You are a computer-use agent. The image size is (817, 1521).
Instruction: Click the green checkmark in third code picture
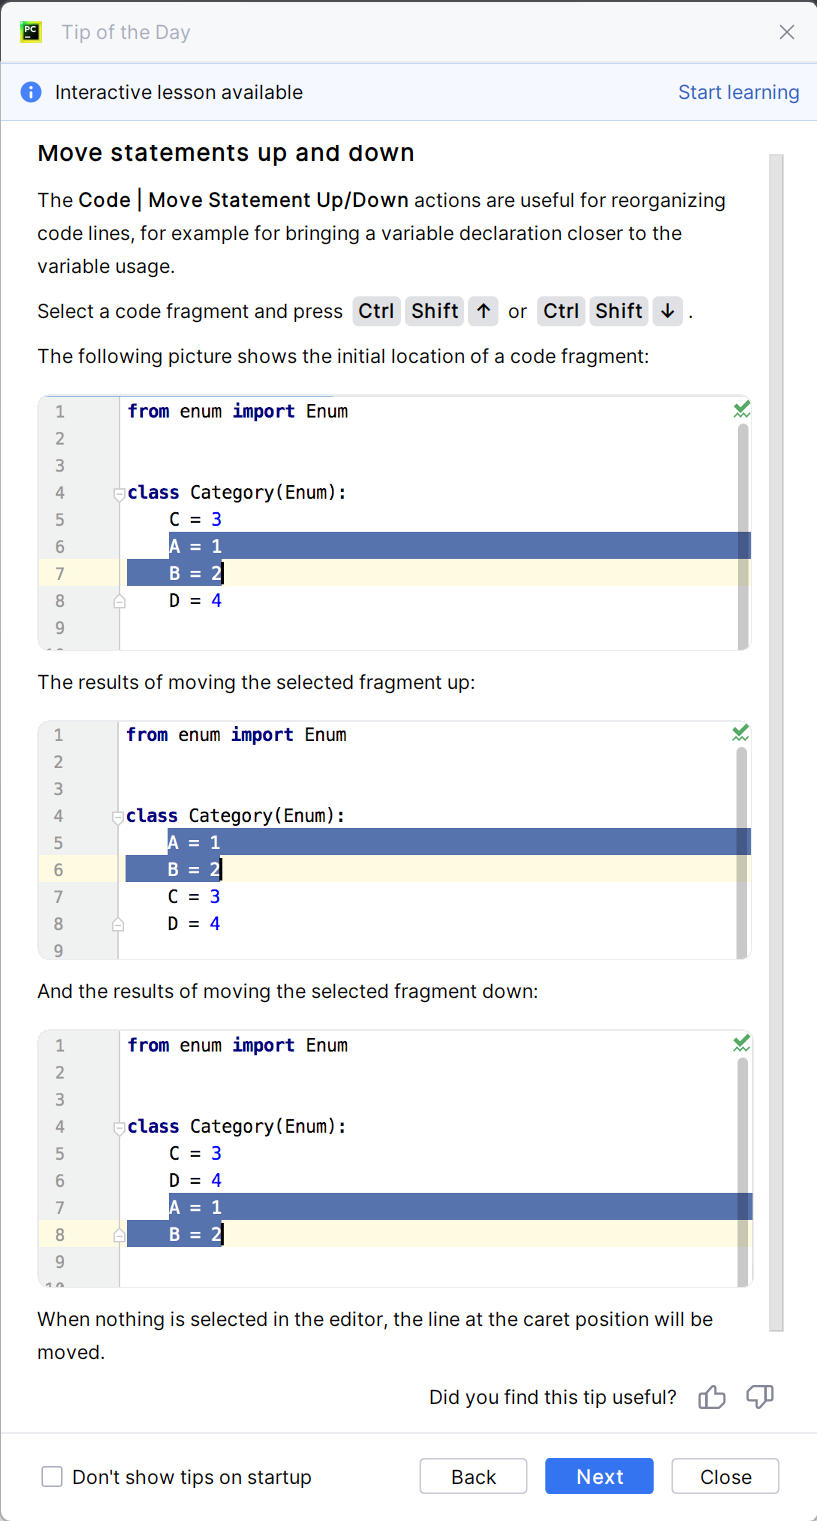tap(741, 1044)
